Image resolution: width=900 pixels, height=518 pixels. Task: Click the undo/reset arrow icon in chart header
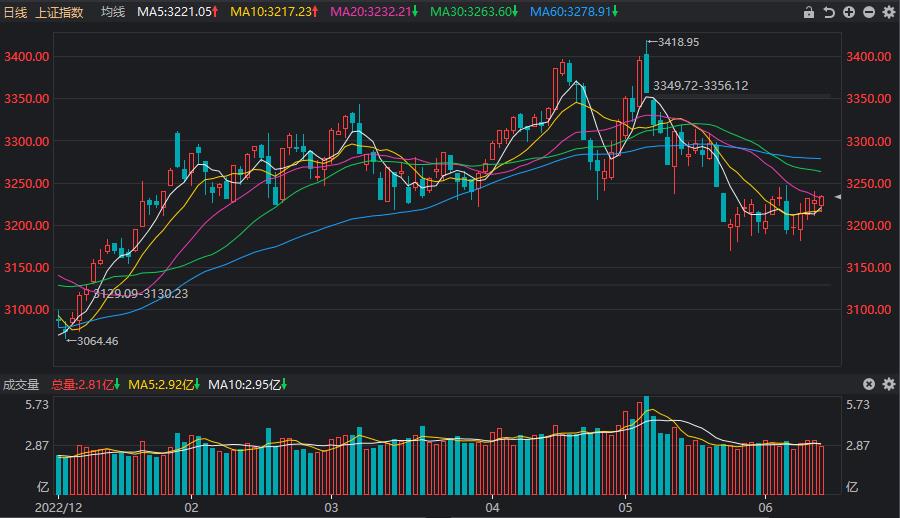(x=829, y=12)
